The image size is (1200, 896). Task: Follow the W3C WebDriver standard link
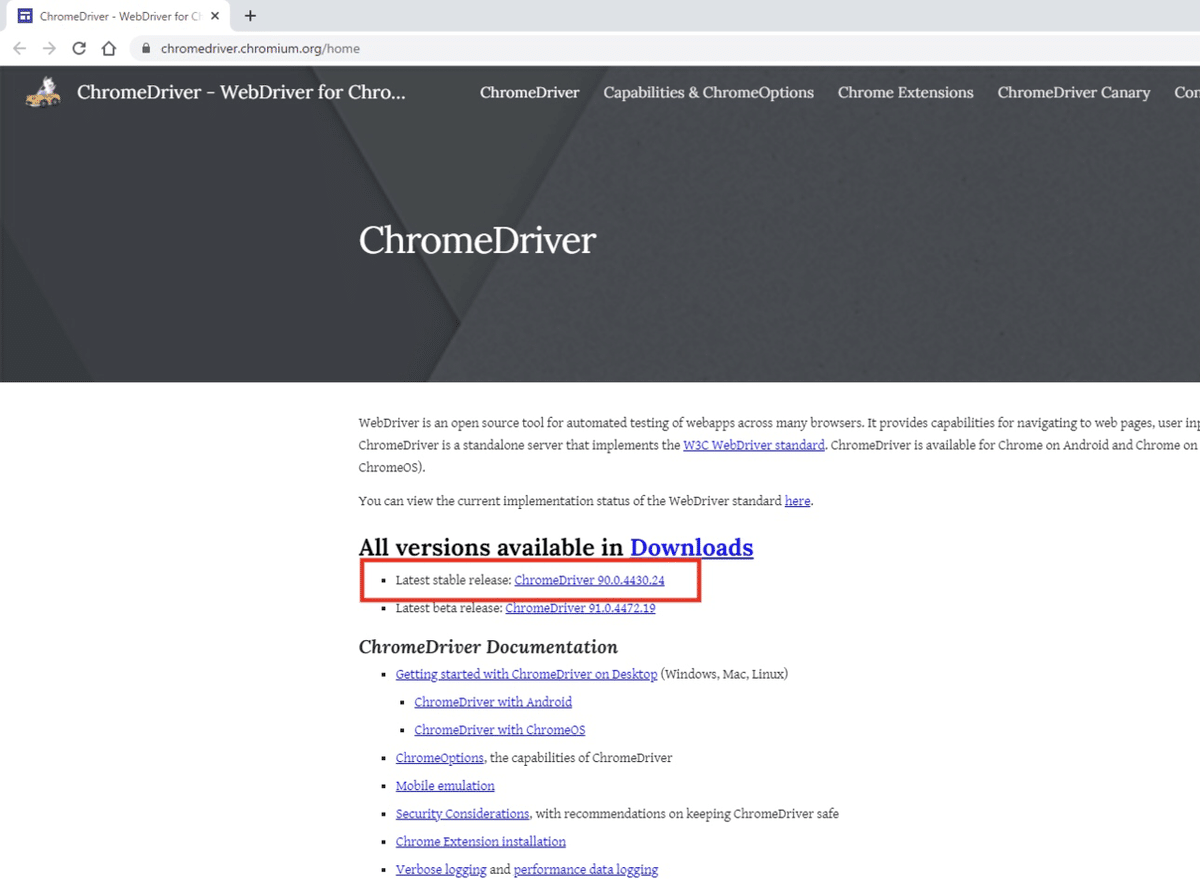pos(754,445)
